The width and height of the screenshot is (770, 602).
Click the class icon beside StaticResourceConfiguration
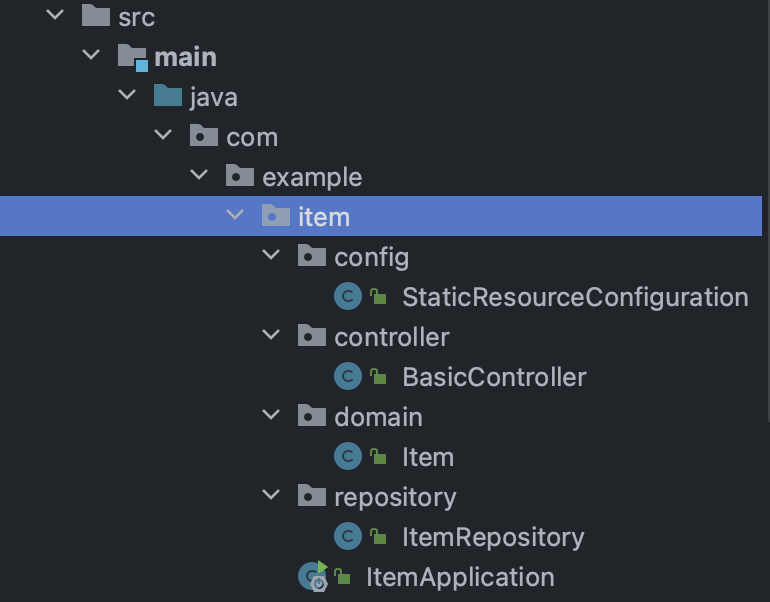pyautogui.click(x=348, y=296)
